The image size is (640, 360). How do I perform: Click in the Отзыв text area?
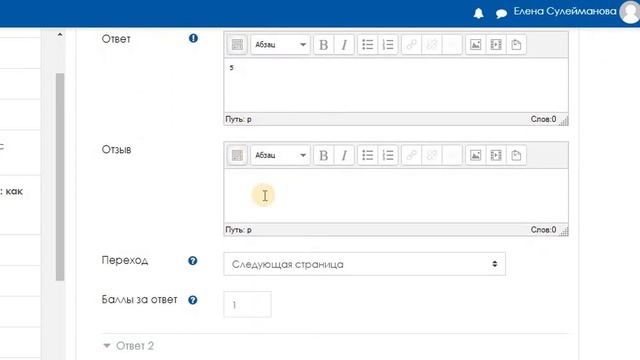396,196
